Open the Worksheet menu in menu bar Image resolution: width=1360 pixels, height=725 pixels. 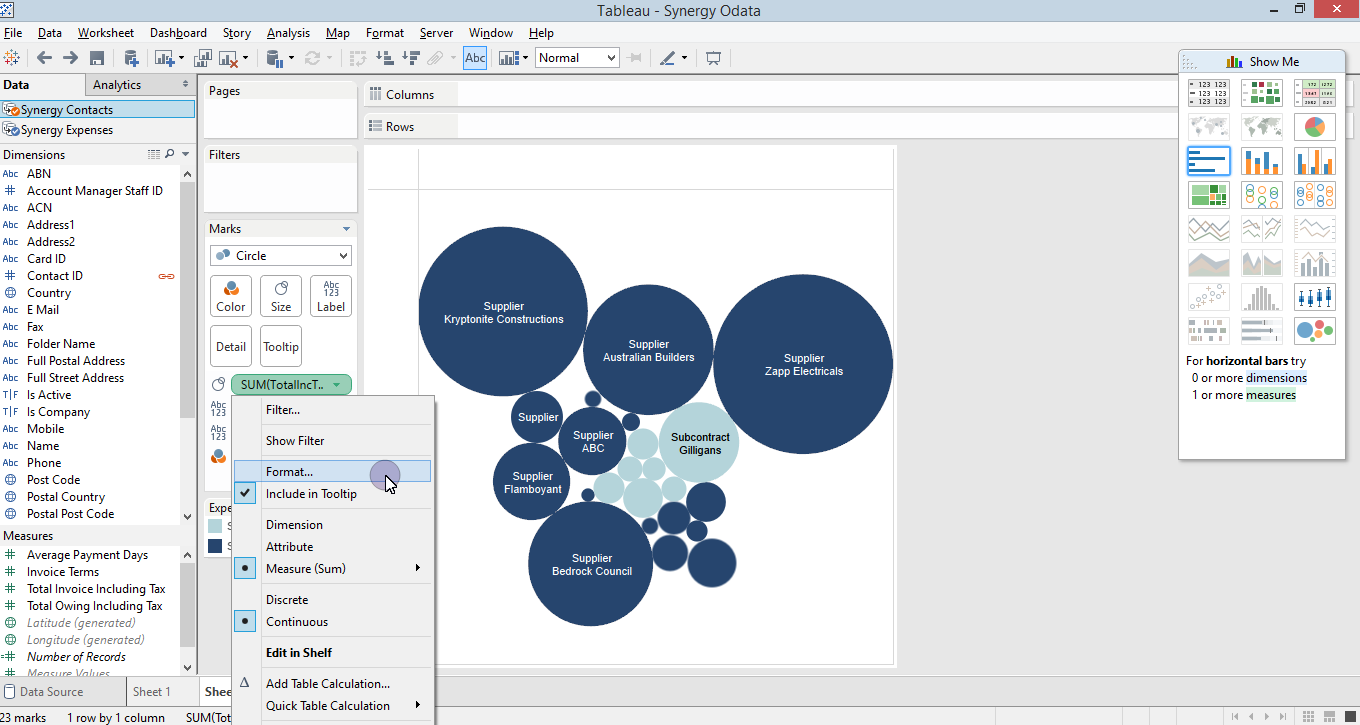(x=106, y=33)
